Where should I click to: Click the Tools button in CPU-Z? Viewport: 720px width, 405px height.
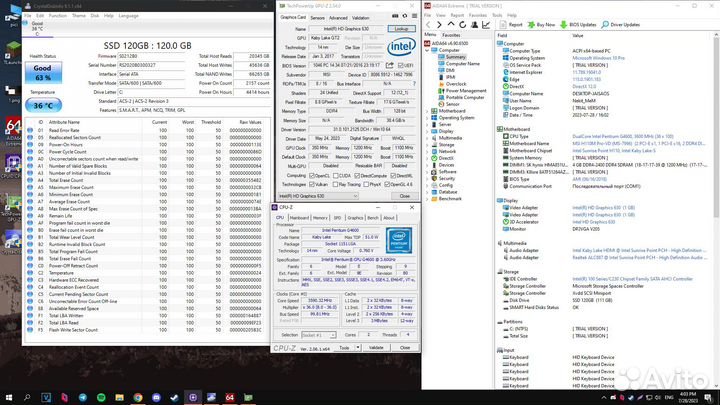pos(344,348)
